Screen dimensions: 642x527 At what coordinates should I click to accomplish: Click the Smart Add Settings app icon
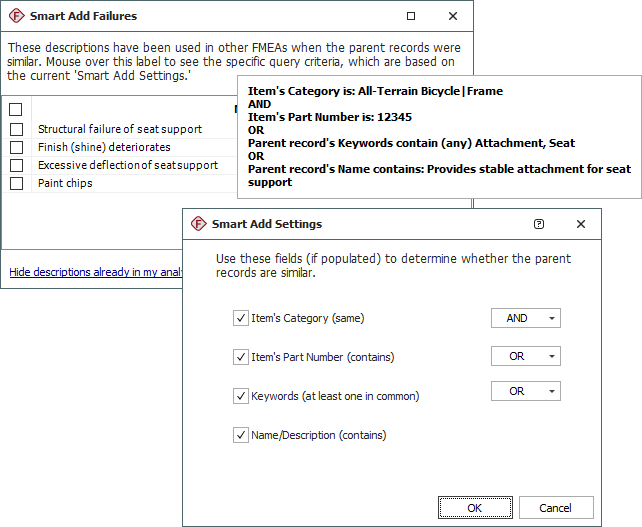click(198, 224)
